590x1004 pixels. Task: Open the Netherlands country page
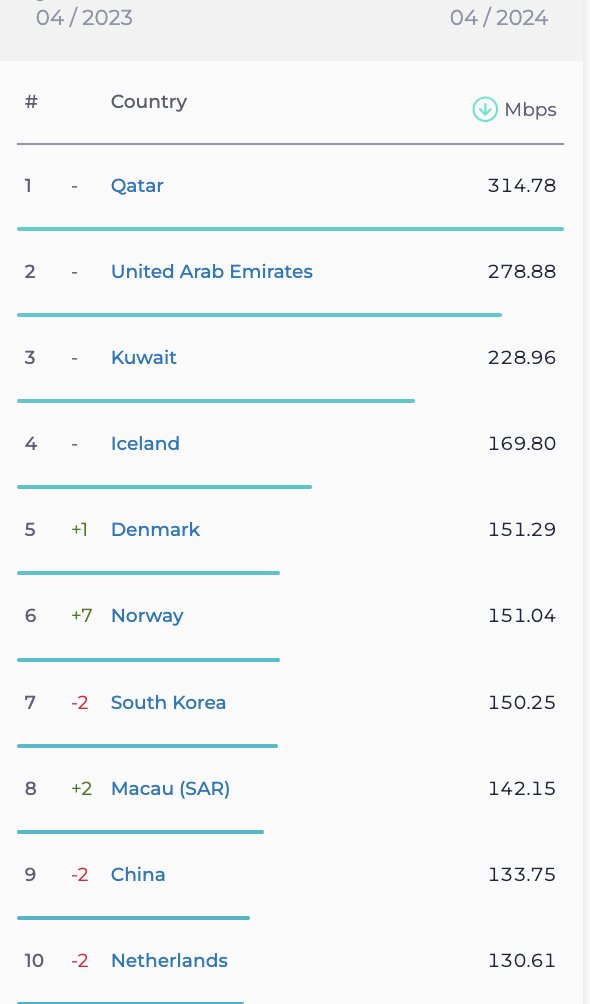coord(169,961)
